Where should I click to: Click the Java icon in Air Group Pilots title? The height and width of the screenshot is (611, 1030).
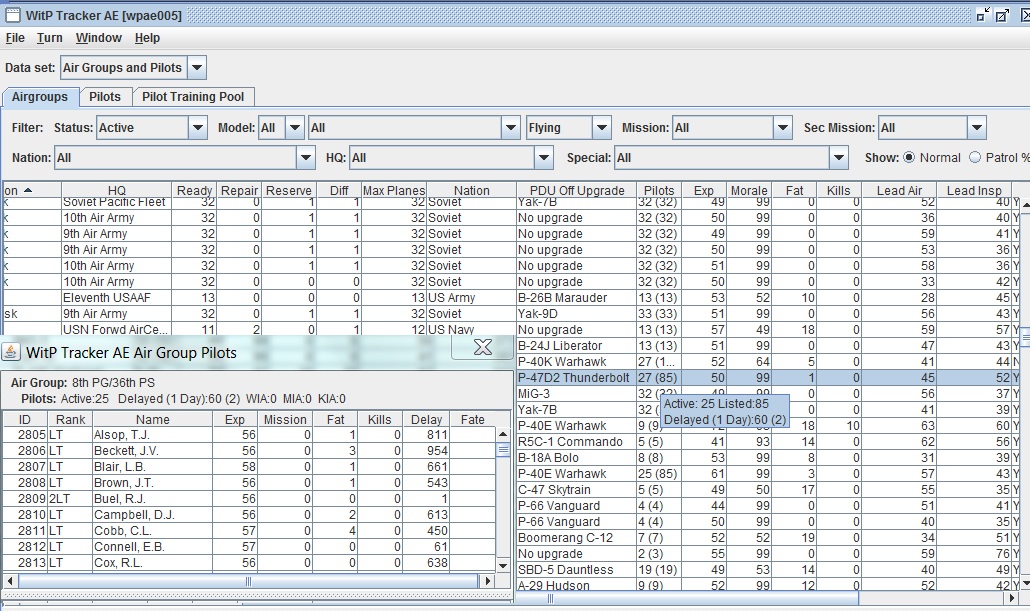(11, 352)
